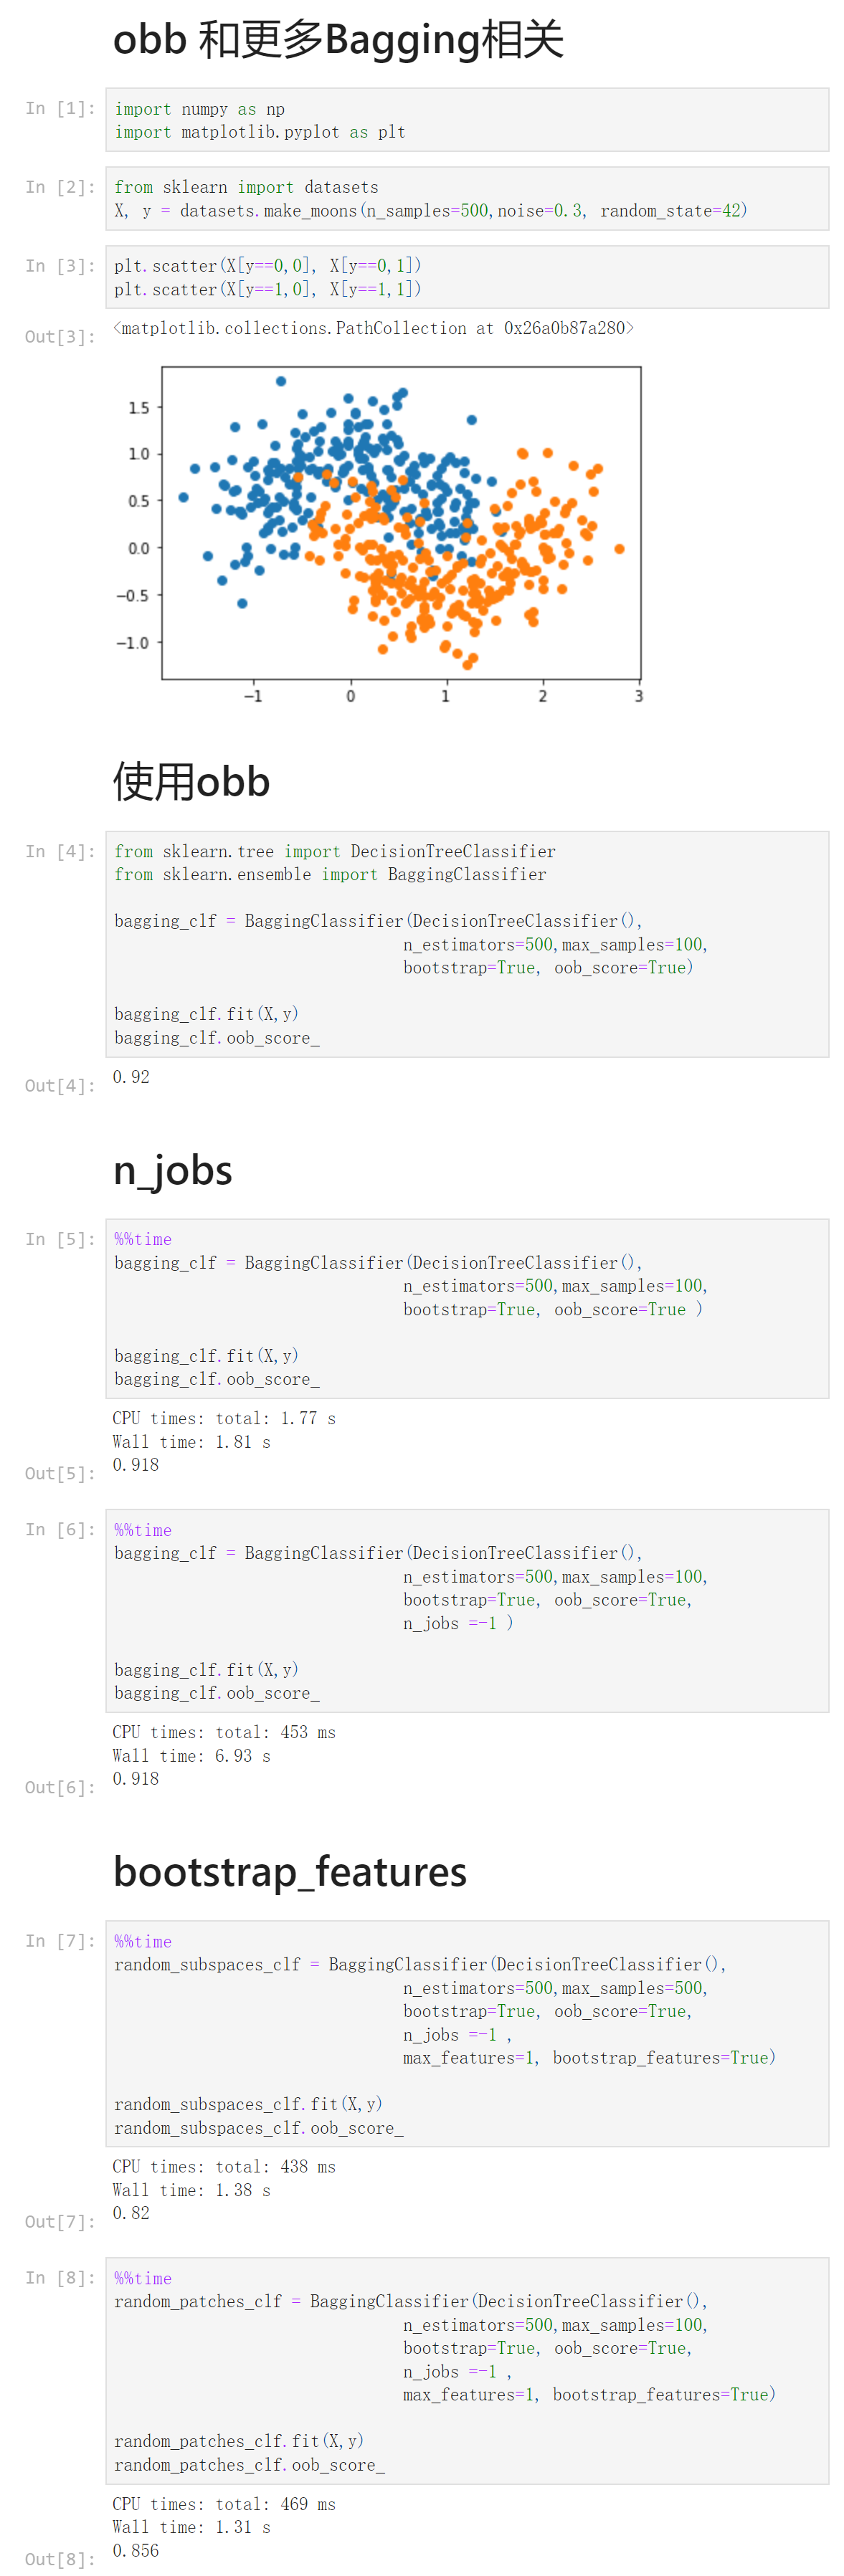This screenshot has width=844, height=2576.
Task: Select the random_patches_clf code cell
Action: 466,2370
